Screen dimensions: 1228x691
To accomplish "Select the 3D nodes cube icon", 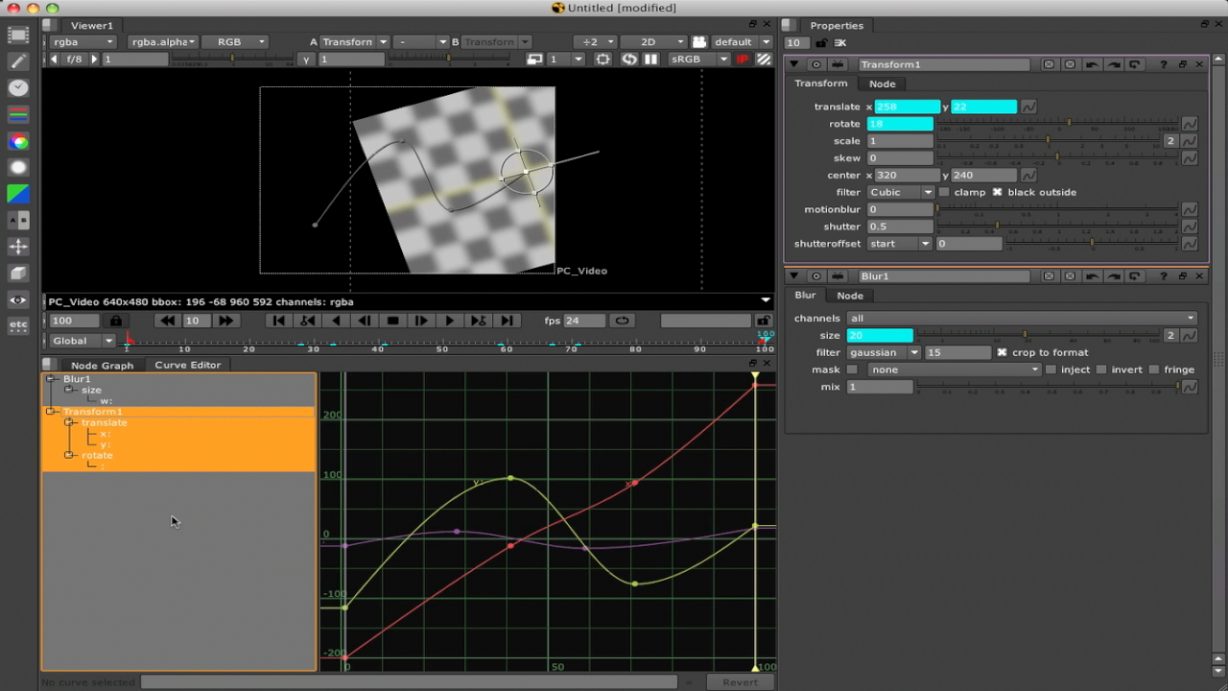I will tap(17, 270).
